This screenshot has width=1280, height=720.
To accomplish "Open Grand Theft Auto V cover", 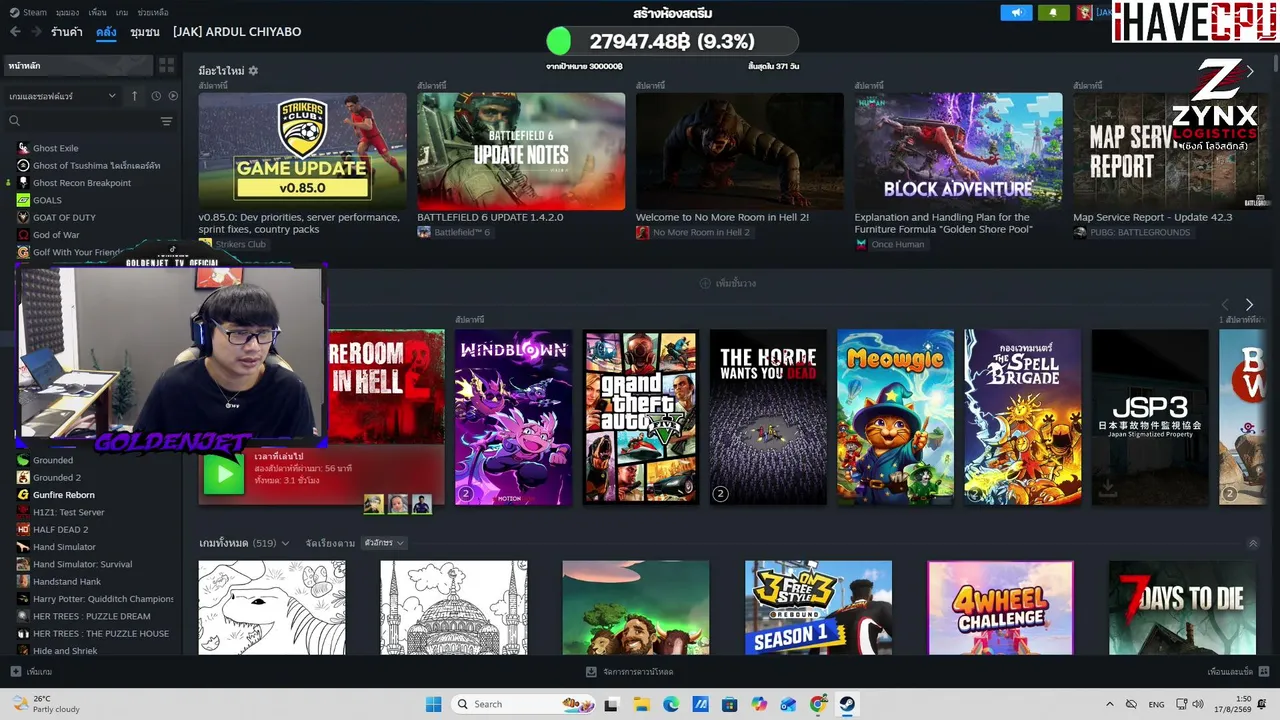I will tap(640, 417).
